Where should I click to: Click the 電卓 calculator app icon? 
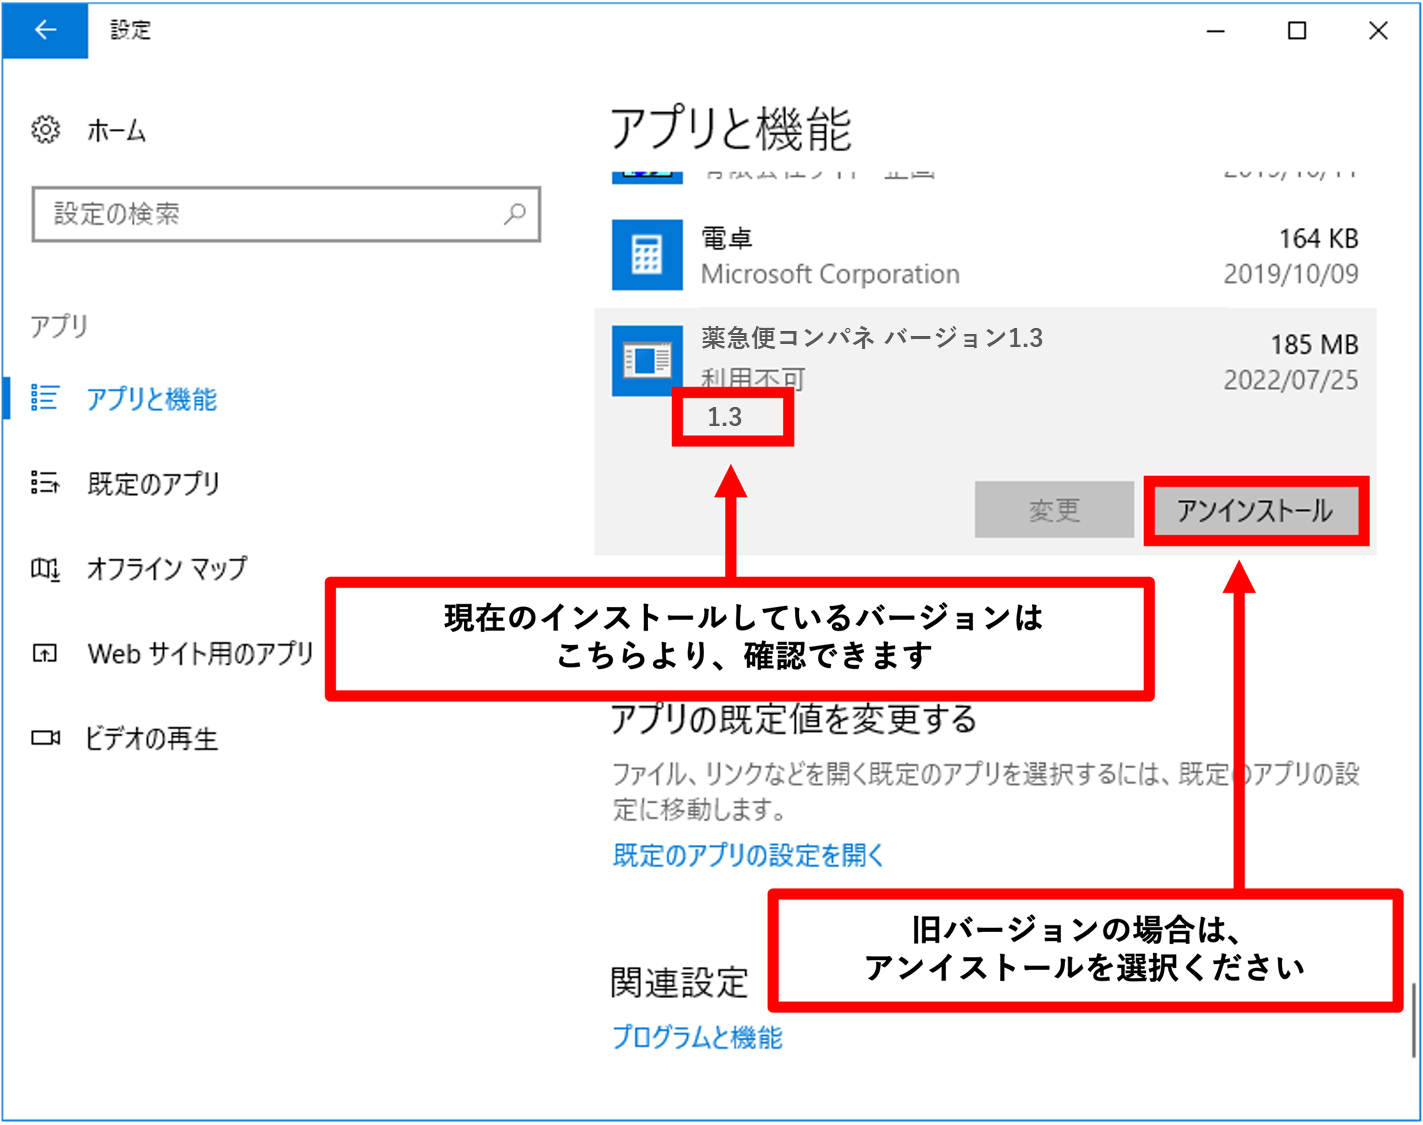tap(647, 255)
